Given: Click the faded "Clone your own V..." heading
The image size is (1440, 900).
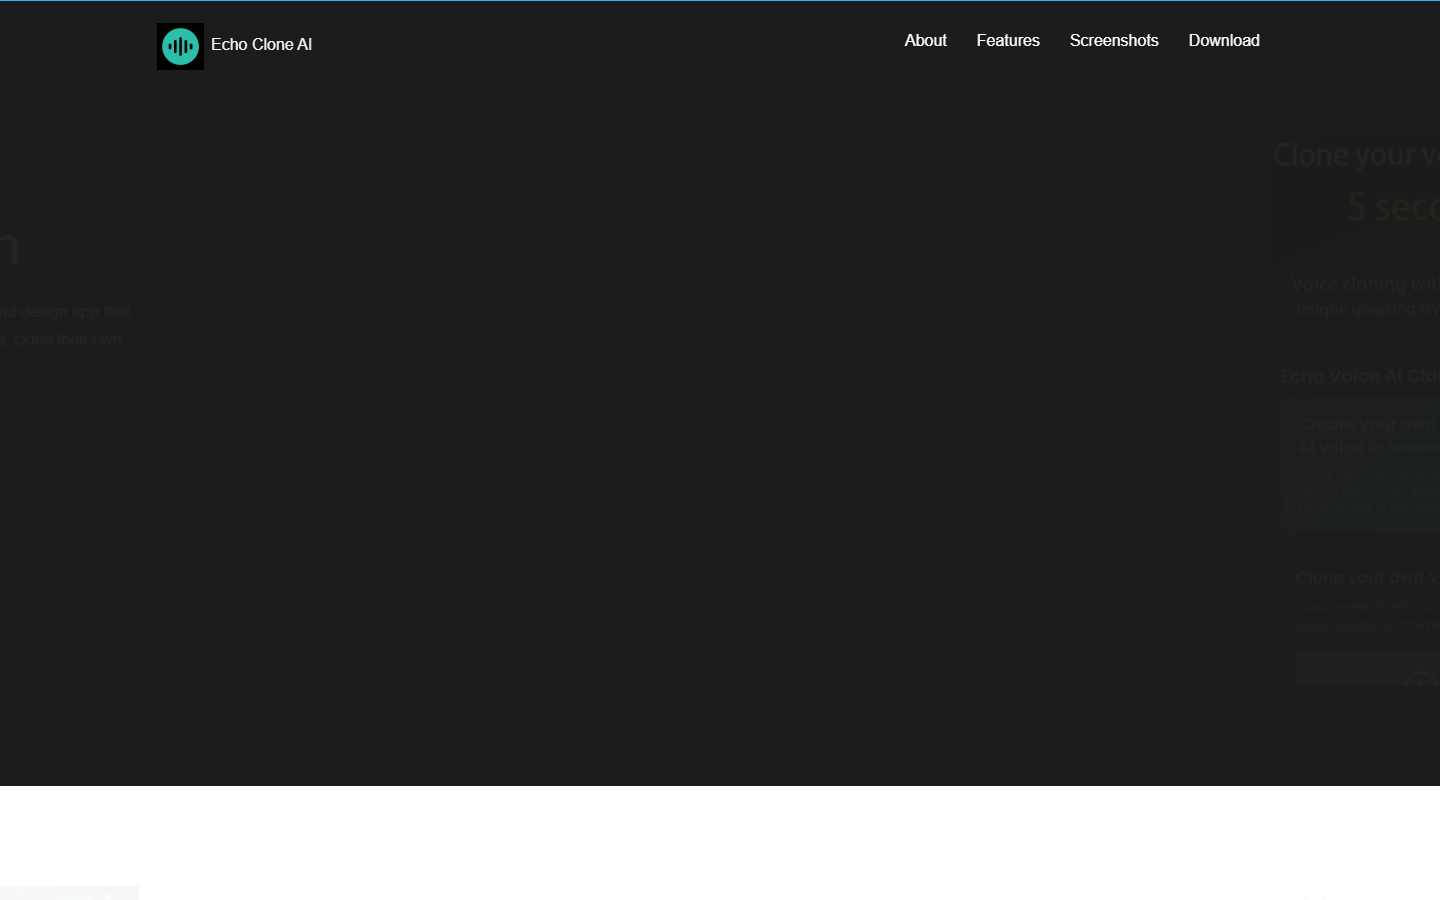Looking at the screenshot, I should click(x=1367, y=578).
